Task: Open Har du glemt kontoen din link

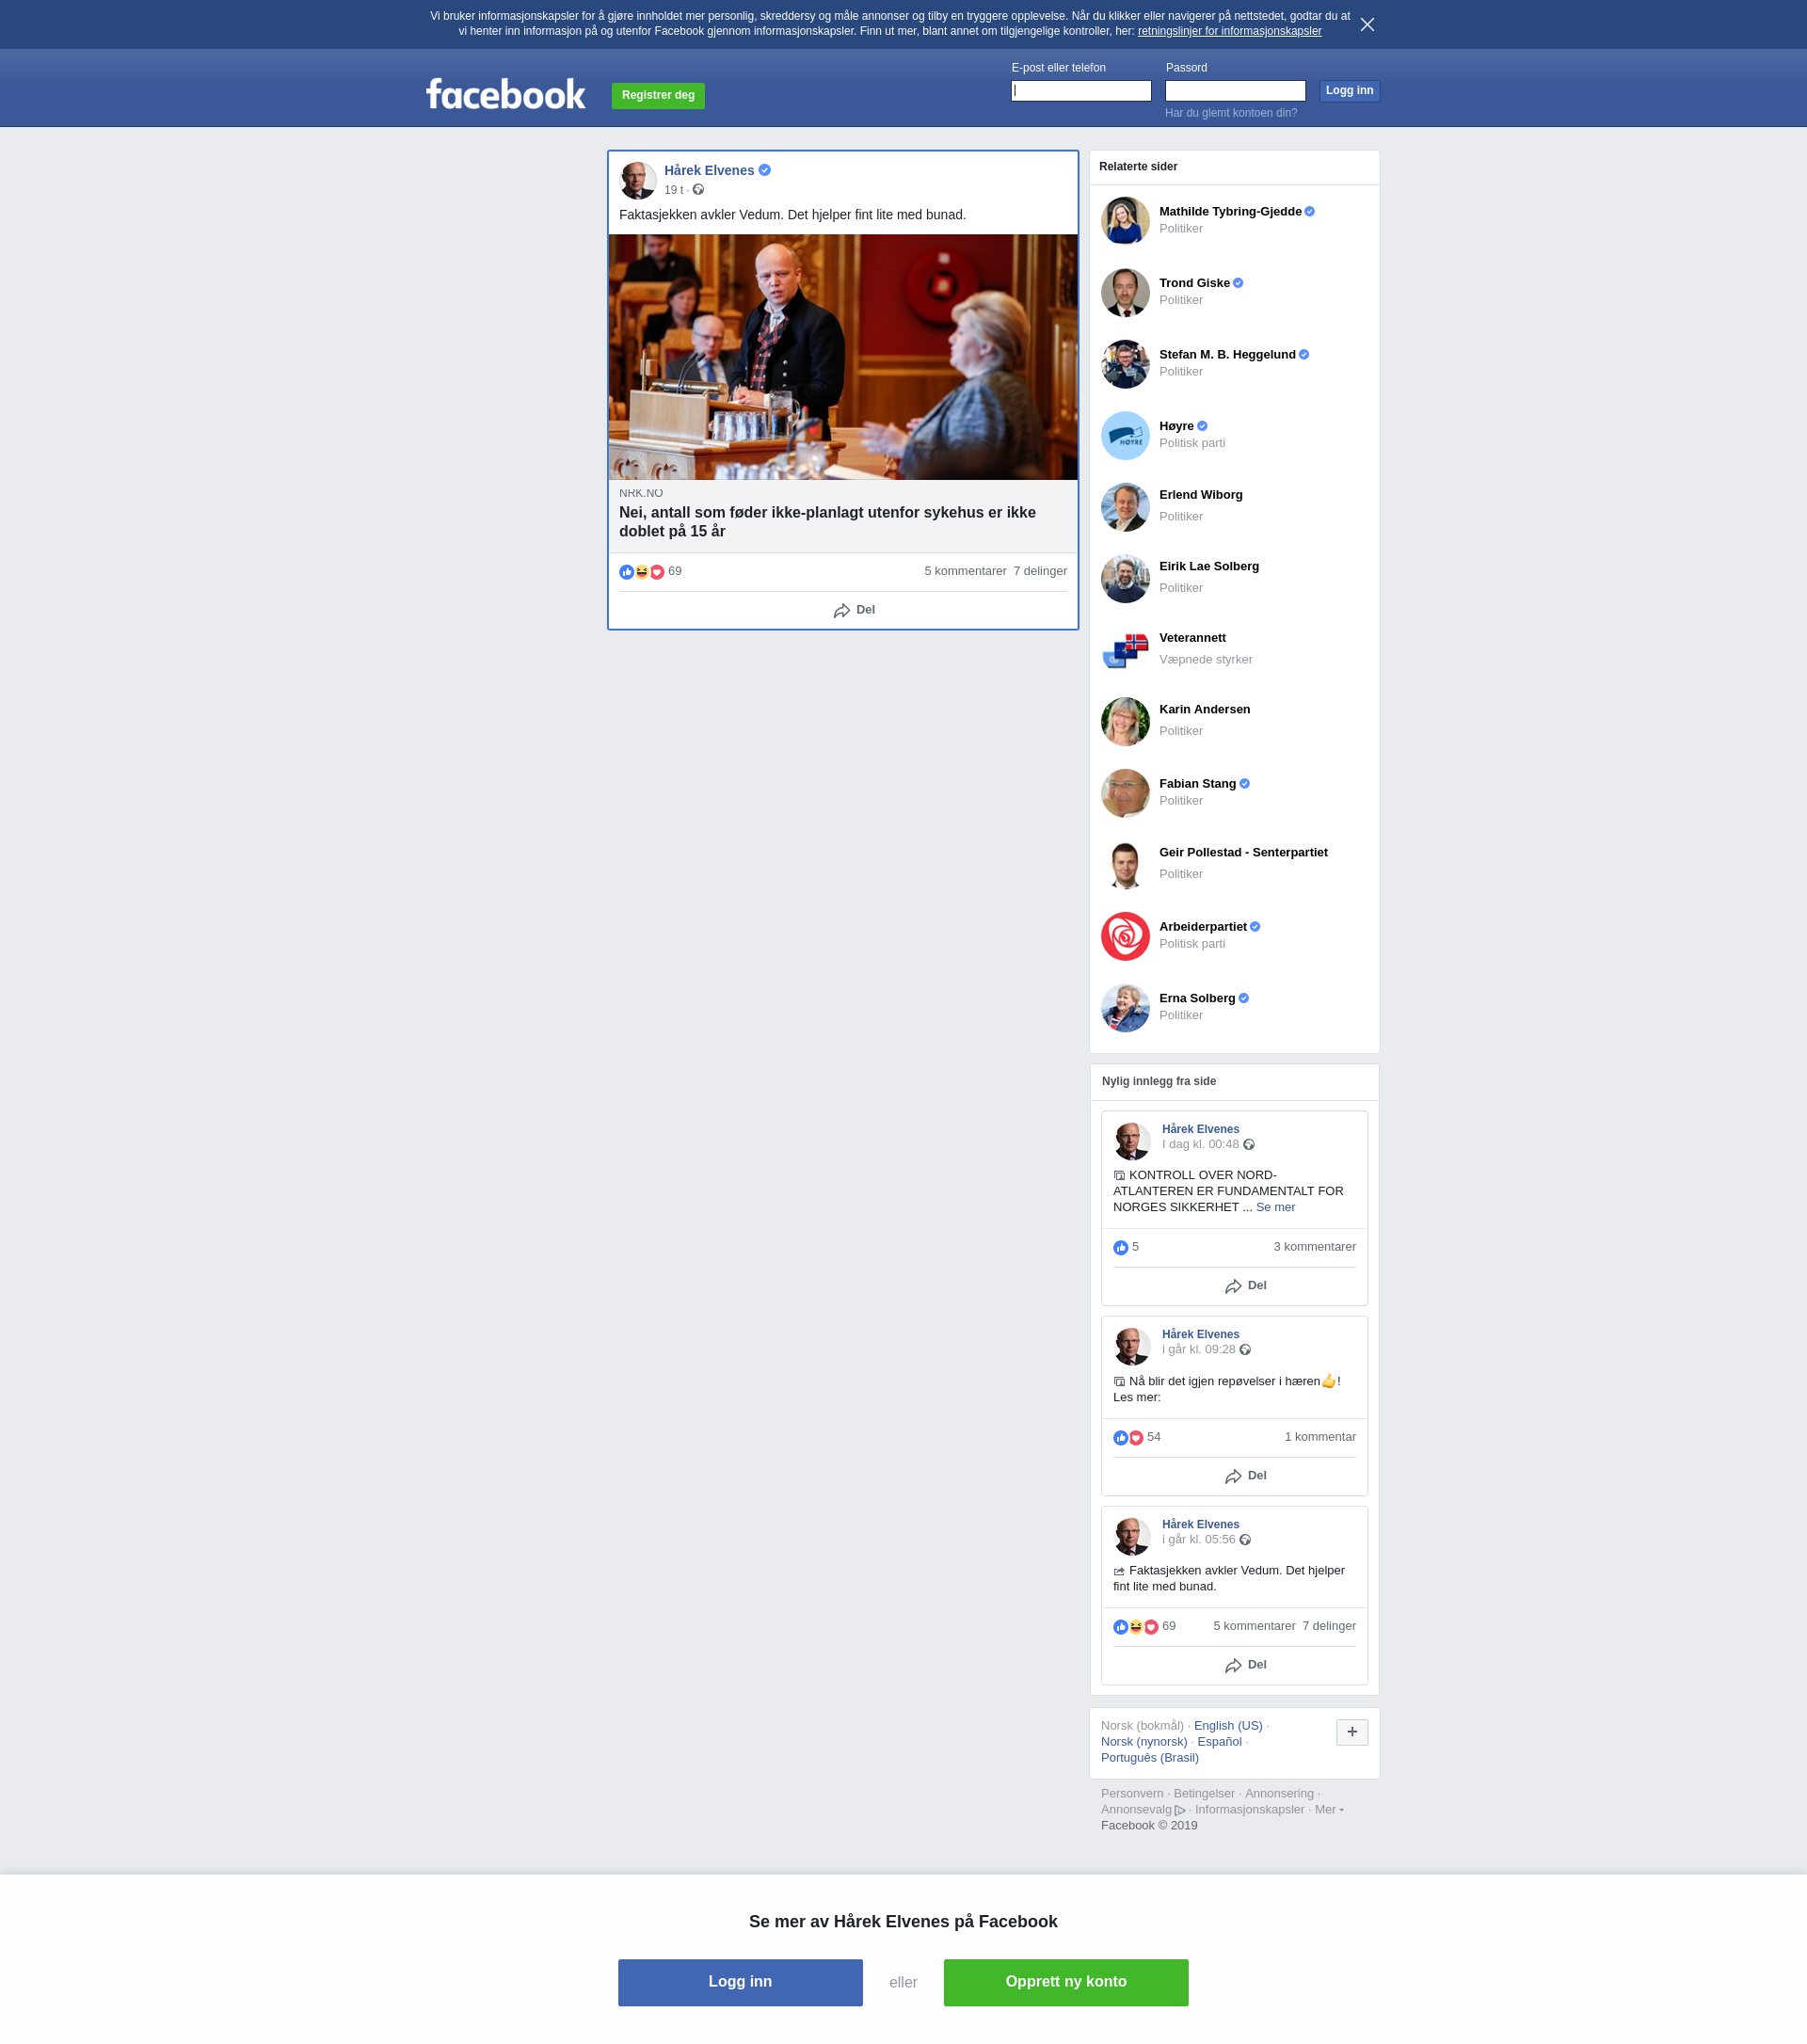Action: click(1231, 113)
